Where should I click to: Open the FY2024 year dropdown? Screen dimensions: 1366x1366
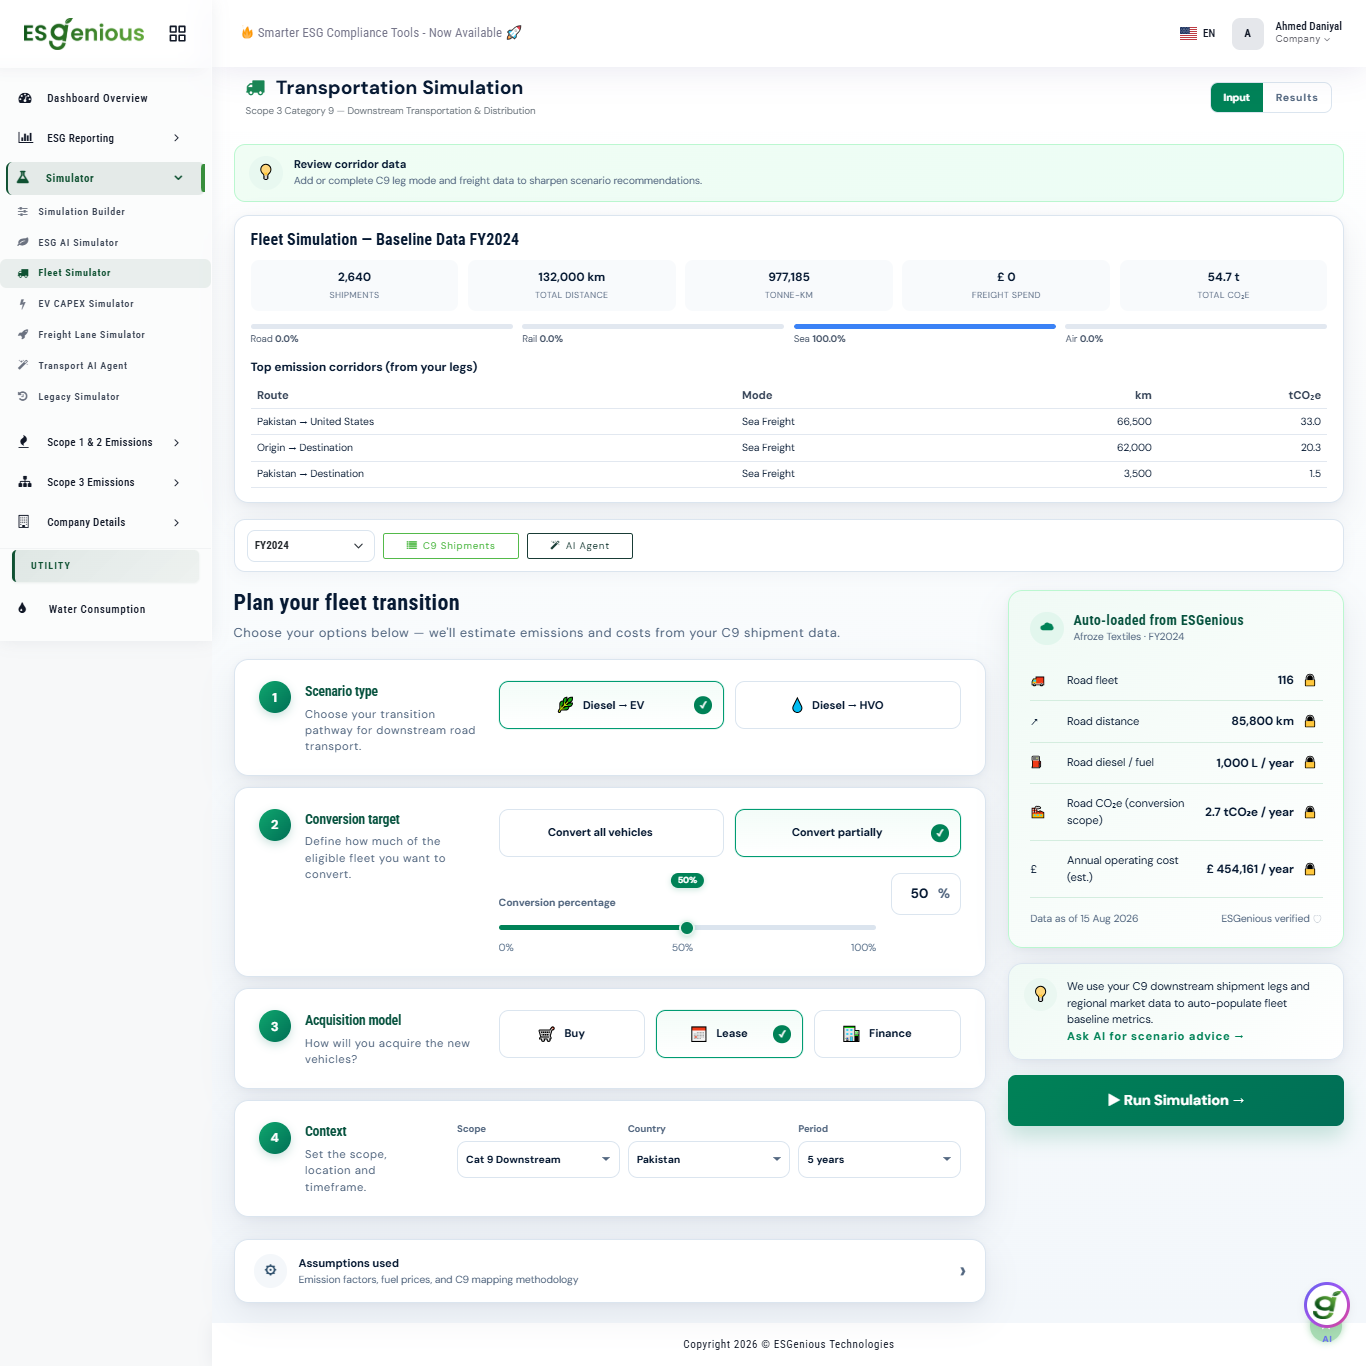point(311,546)
